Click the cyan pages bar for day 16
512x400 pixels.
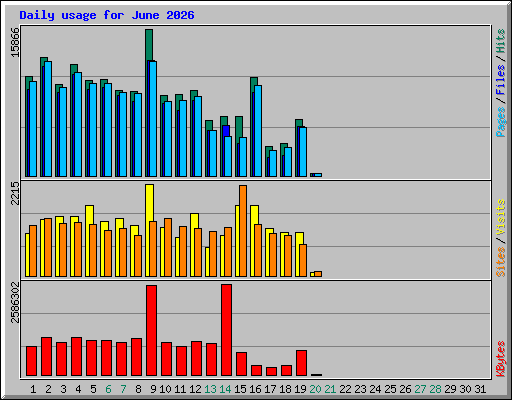click(x=258, y=131)
